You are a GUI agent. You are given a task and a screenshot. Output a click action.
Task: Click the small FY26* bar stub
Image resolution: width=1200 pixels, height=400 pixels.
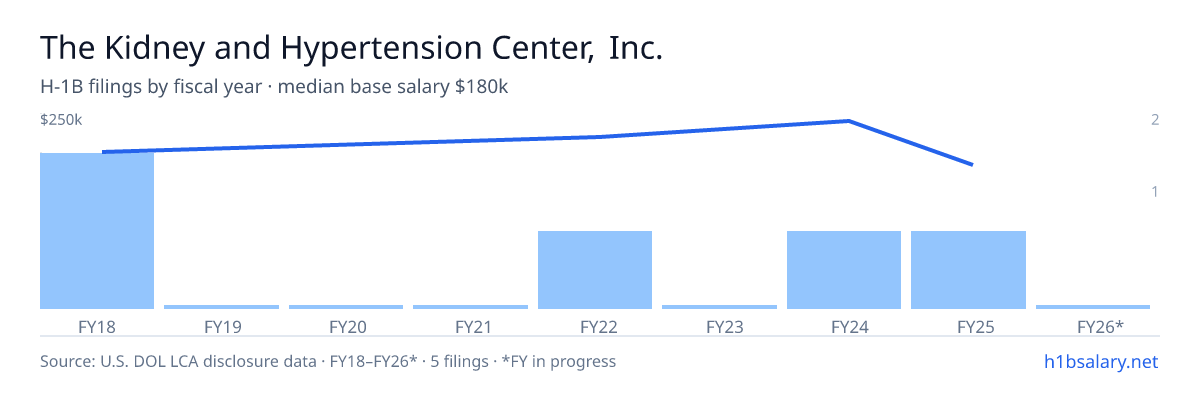pyautogui.click(x=1093, y=307)
